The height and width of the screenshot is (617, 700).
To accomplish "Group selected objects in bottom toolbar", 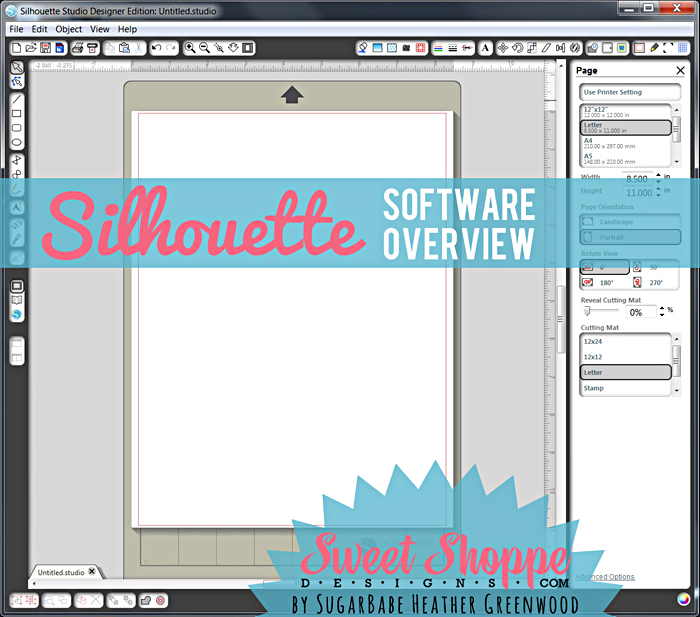I will coord(17,600).
